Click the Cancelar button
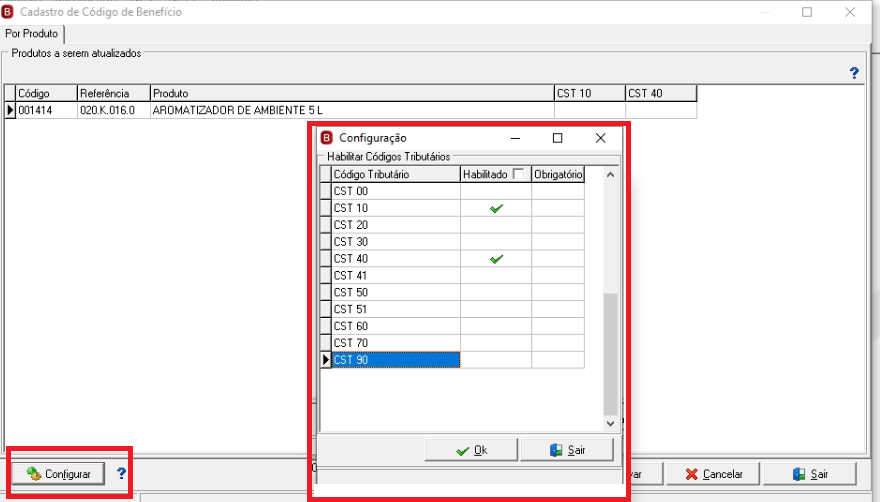 (x=713, y=474)
